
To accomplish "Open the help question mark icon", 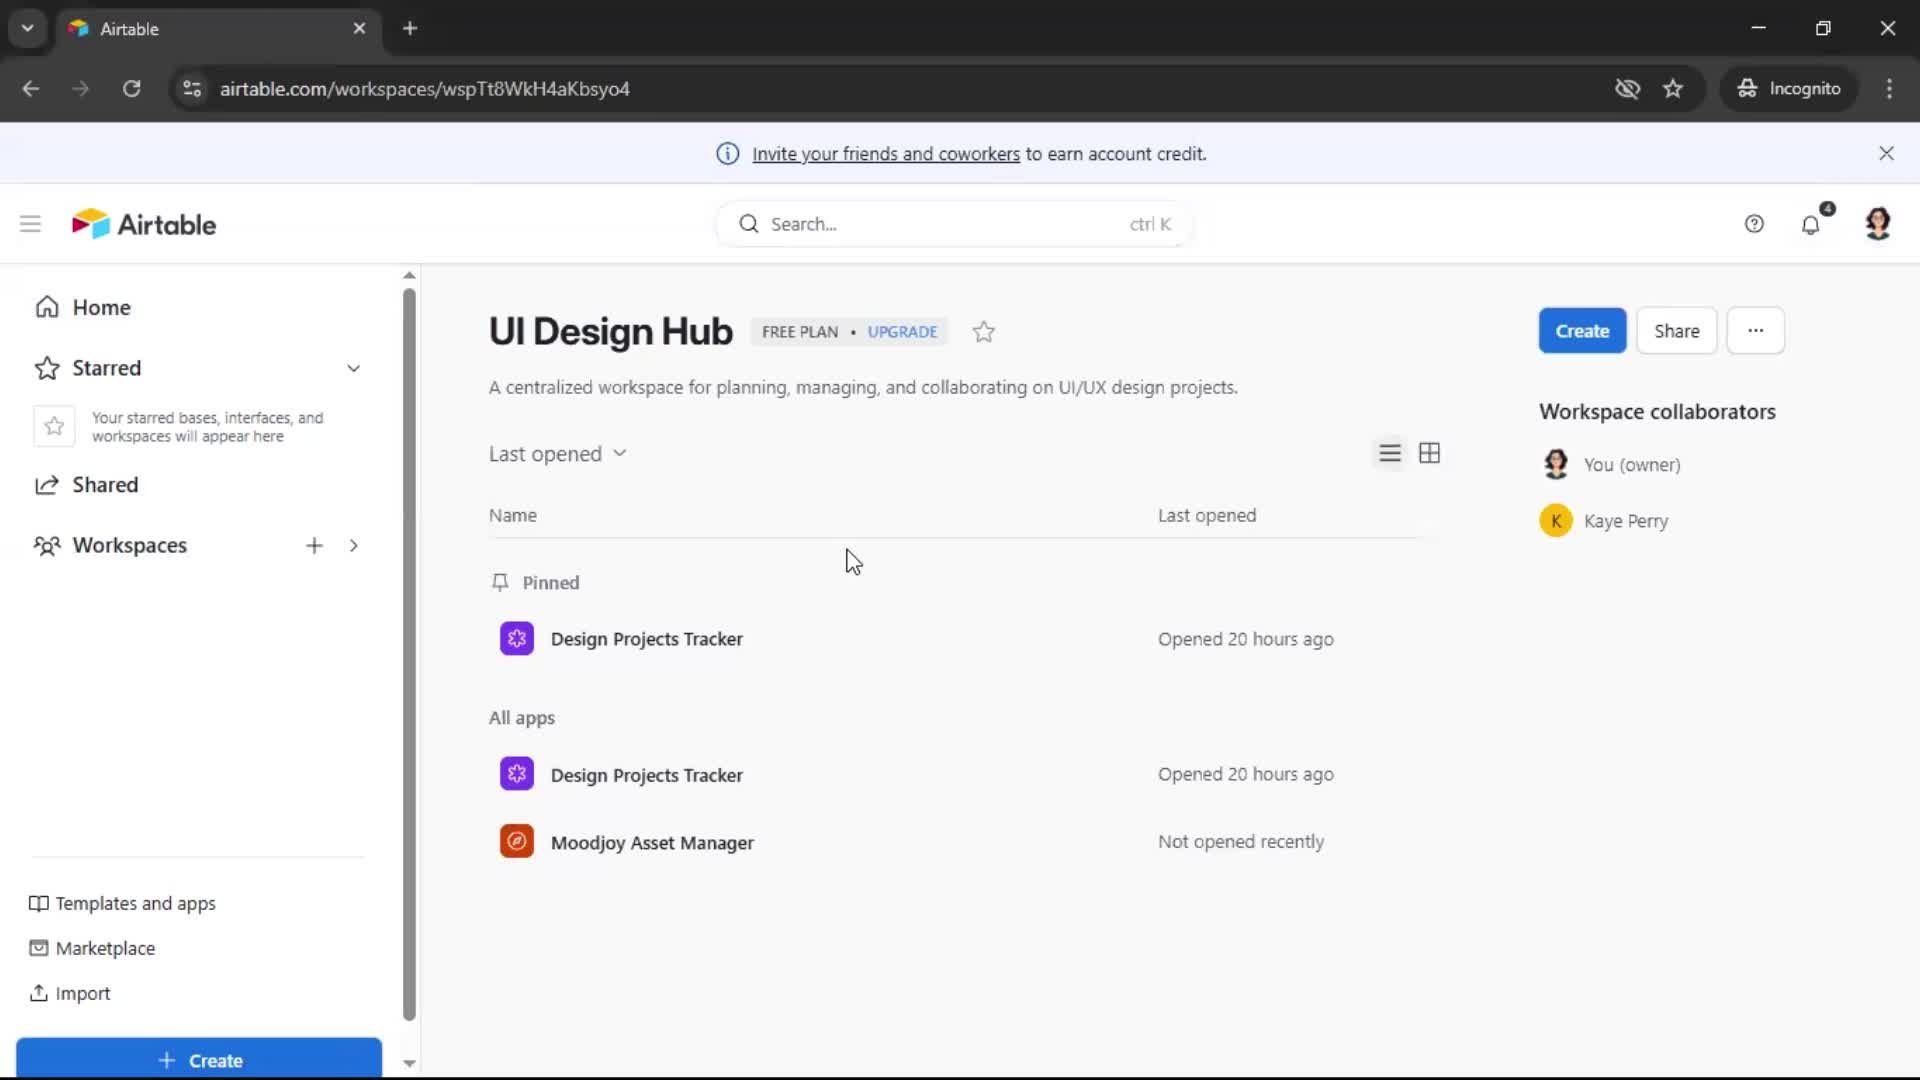I will pyautogui.click(x=1754, y=224).
